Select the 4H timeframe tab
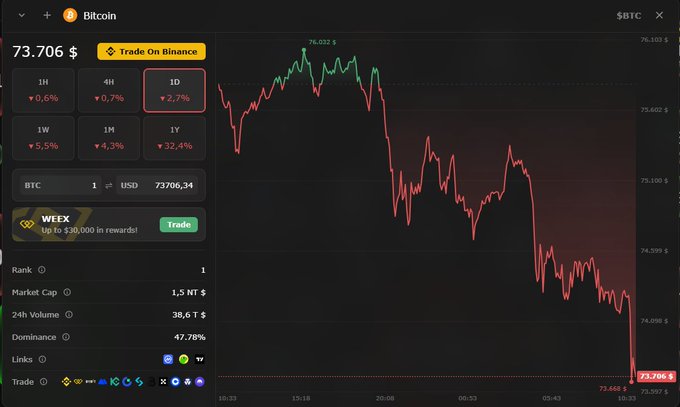Image resolution: width=680 pixels, height=407 pixels. (109, 90)
